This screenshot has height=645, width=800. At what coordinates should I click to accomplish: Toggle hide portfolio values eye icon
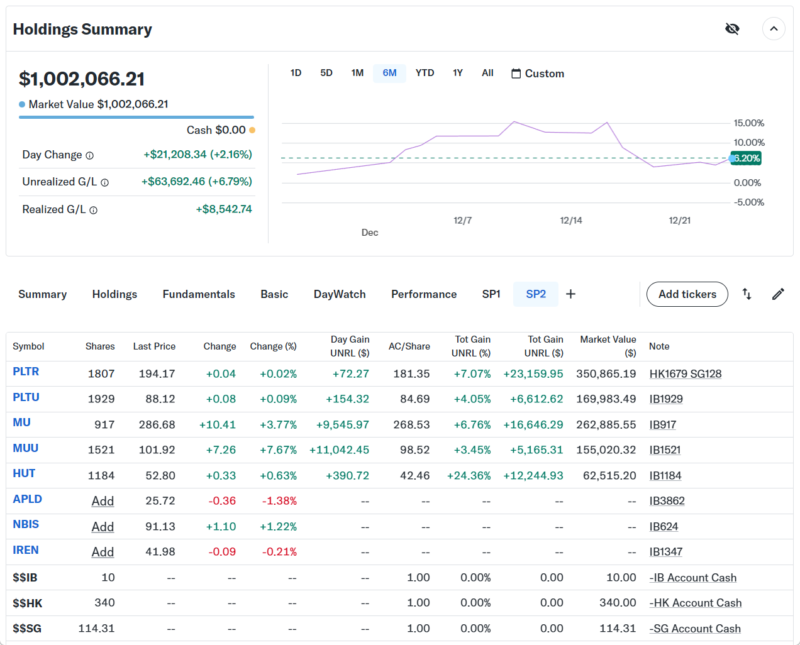[x=732, y=29]
